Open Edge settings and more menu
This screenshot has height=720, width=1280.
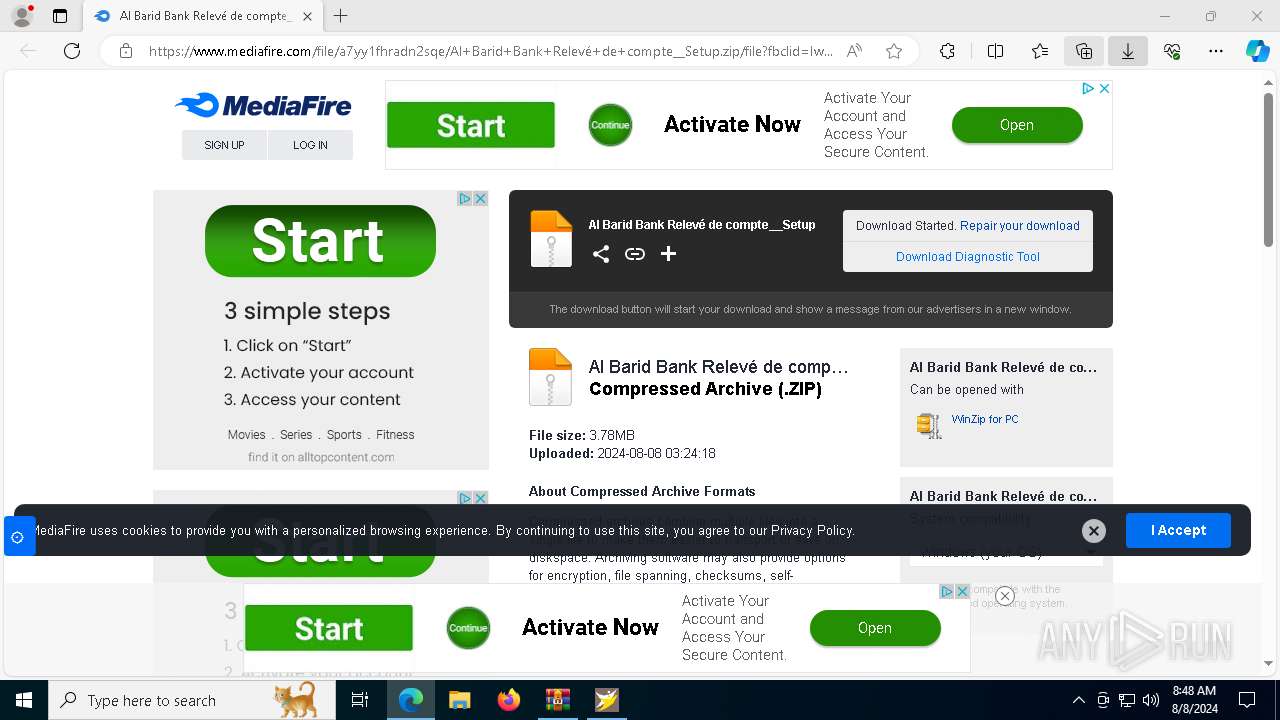tap(1216, 51)
